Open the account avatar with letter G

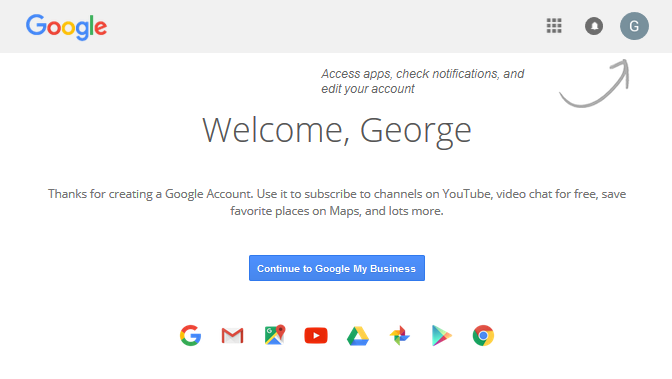click(x=634, y=26)
